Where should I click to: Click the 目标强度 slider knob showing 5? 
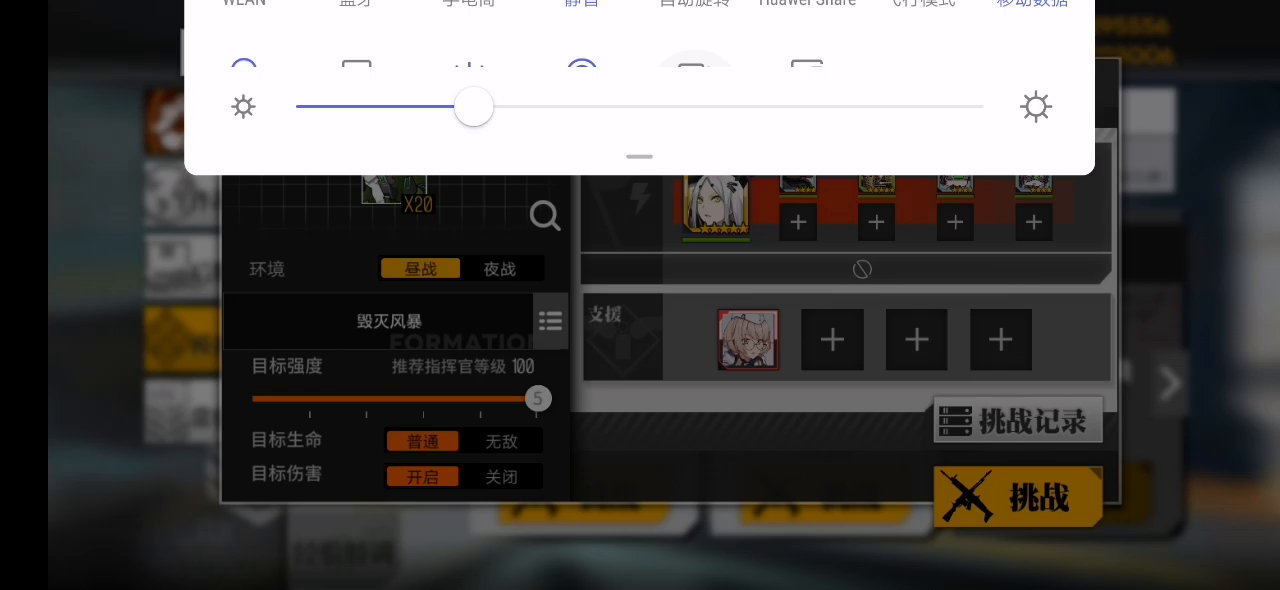coord(538,399)
